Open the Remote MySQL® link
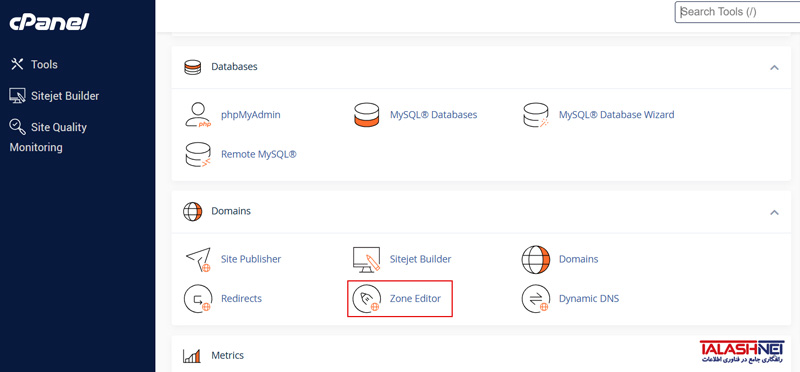Screen dimensions: 800x372 pyautogui.click(x=258, y=155)
